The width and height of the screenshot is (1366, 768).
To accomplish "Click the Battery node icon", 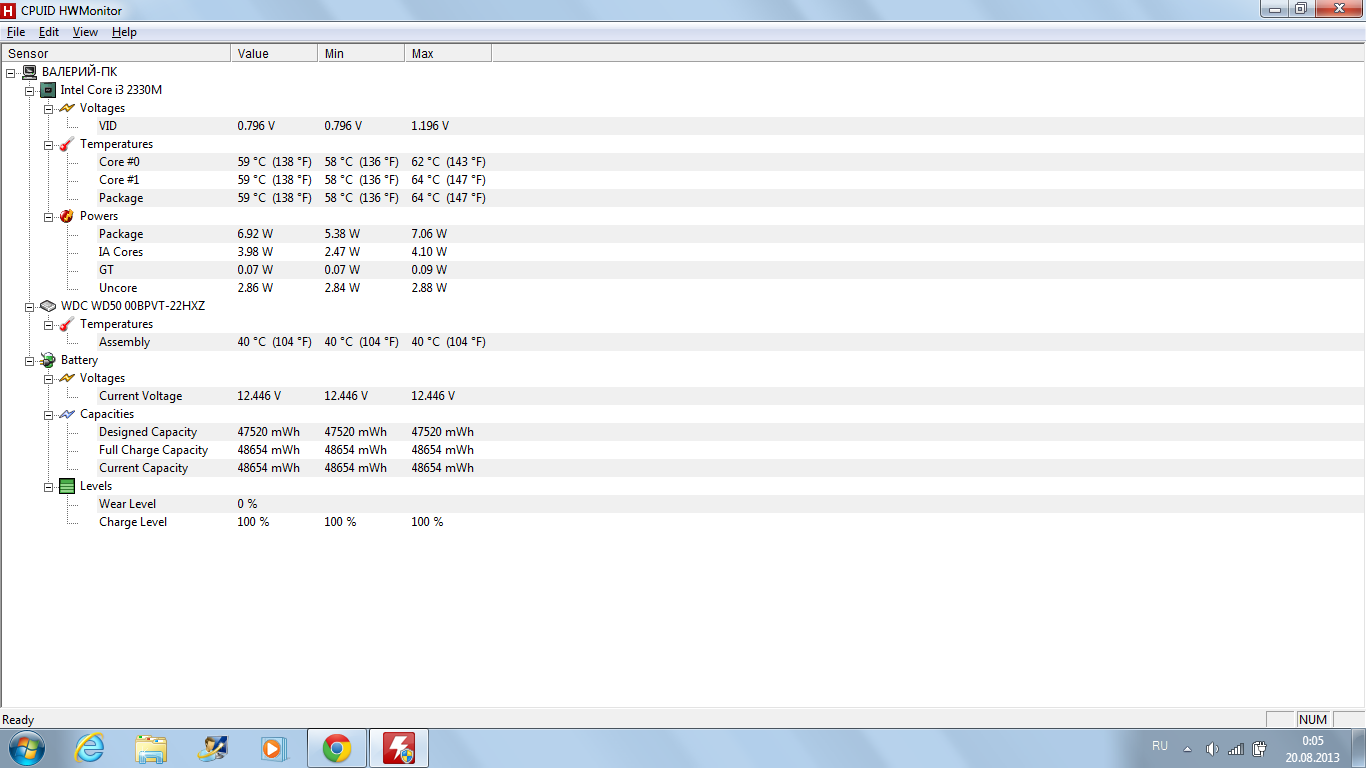I will (48, 360).
